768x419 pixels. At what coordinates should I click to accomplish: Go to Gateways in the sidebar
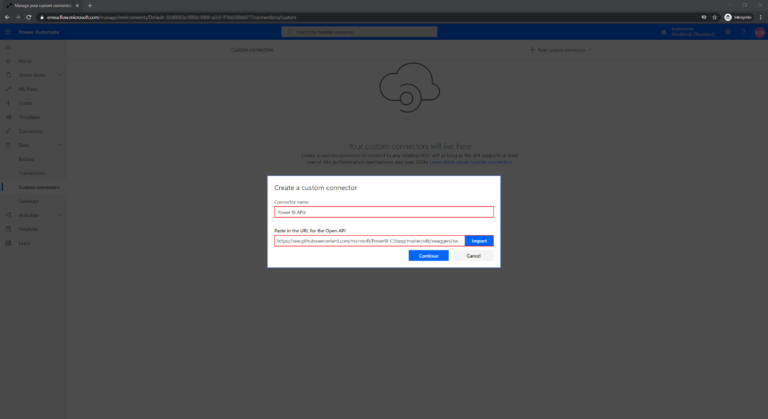[x=29, y=201]
